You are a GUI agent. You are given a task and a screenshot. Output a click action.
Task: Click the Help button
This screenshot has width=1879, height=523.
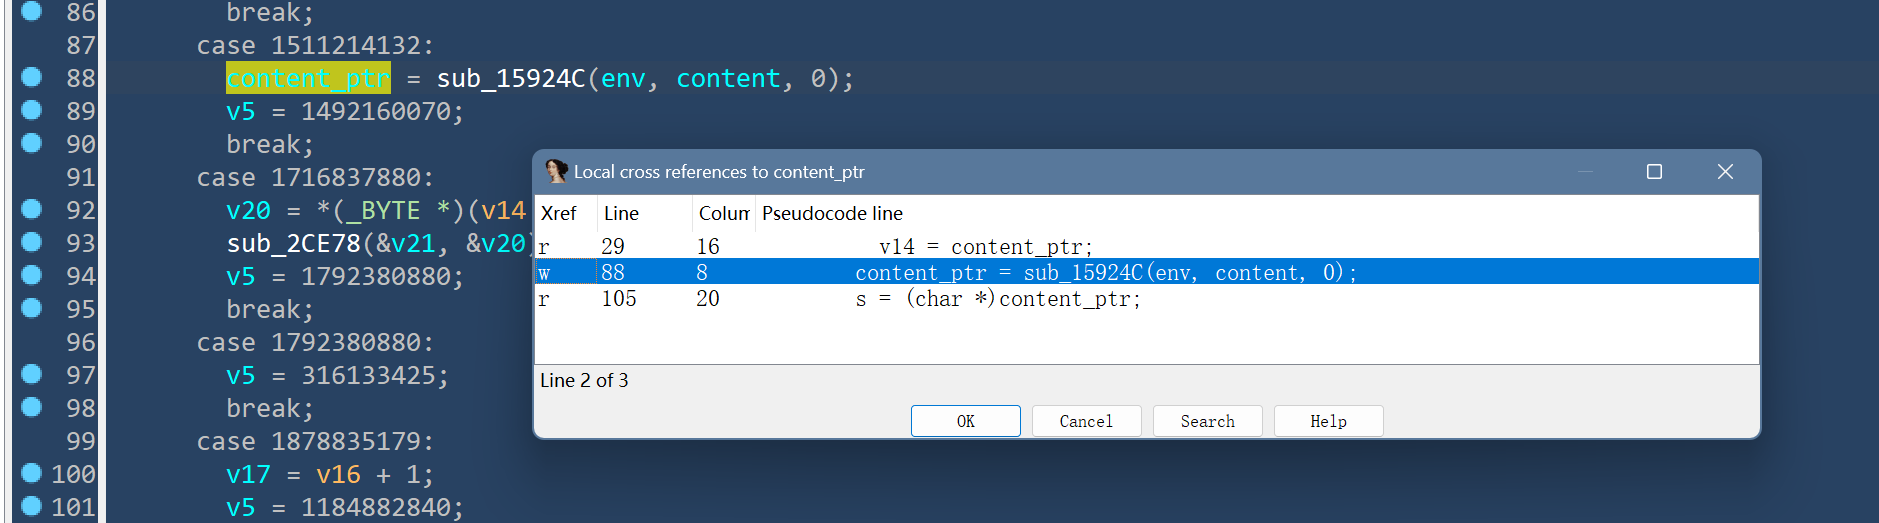point(1328,421)
